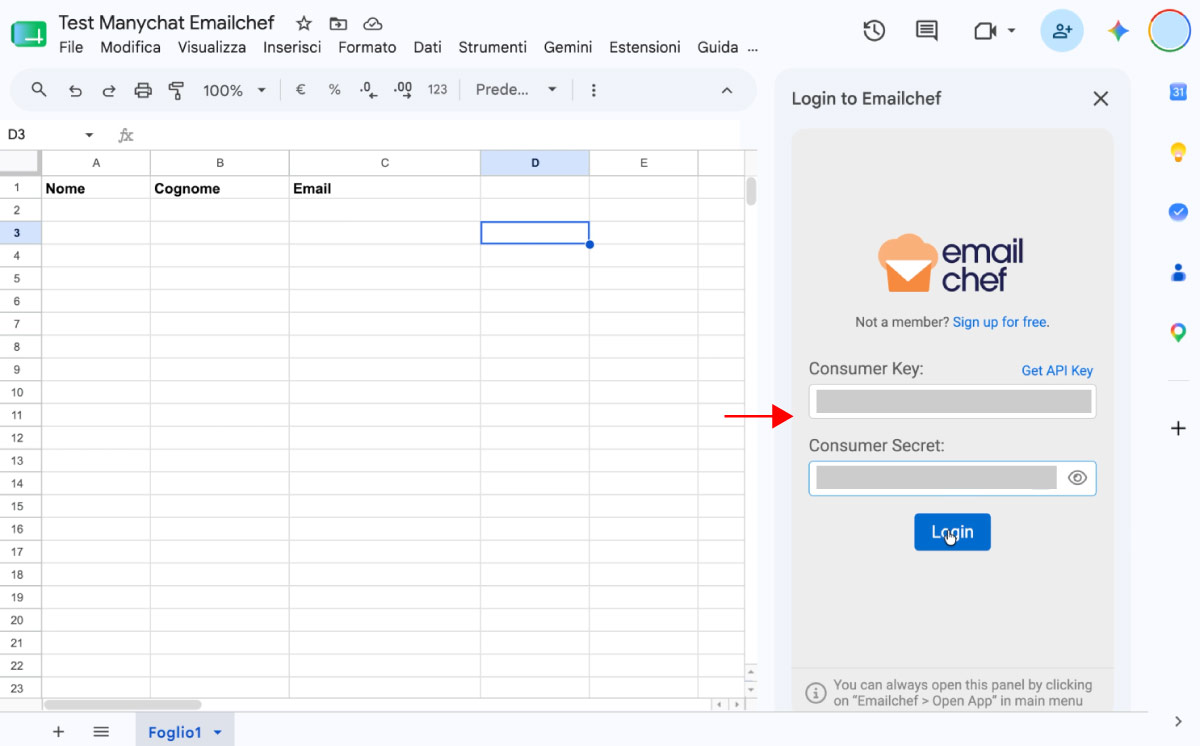Image resolution: width=1200 pixels, height=746 pixels.
Task: Open the all sheets list button
Action: [101, 732]
